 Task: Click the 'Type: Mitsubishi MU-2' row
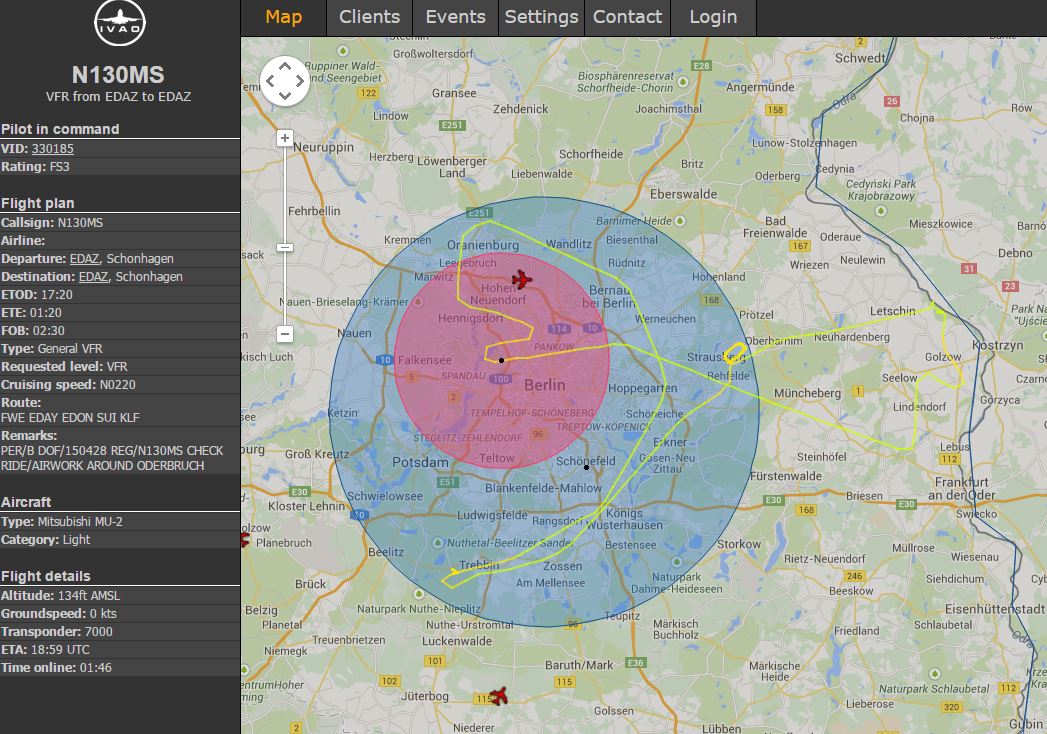pyautogui.click(x=120, y=522)
